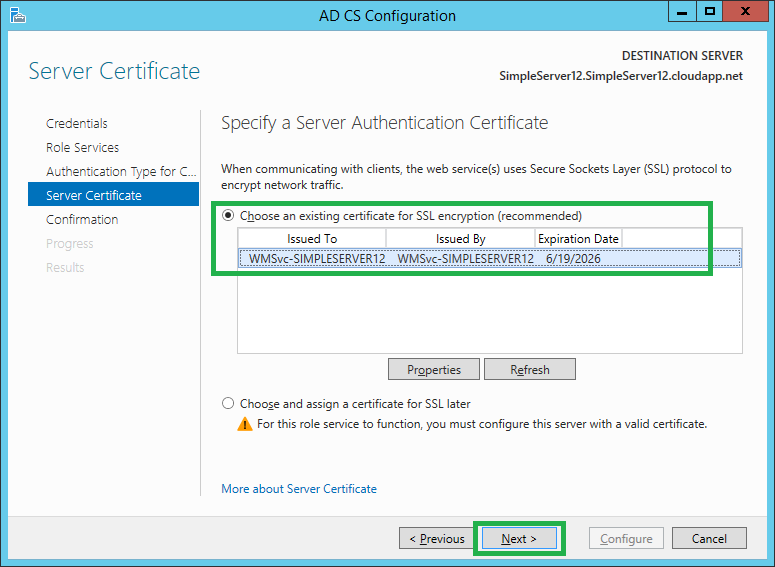Screen dimensions: 775x567
Task: Jump to the Confirmation step
Action: [82, 220]
